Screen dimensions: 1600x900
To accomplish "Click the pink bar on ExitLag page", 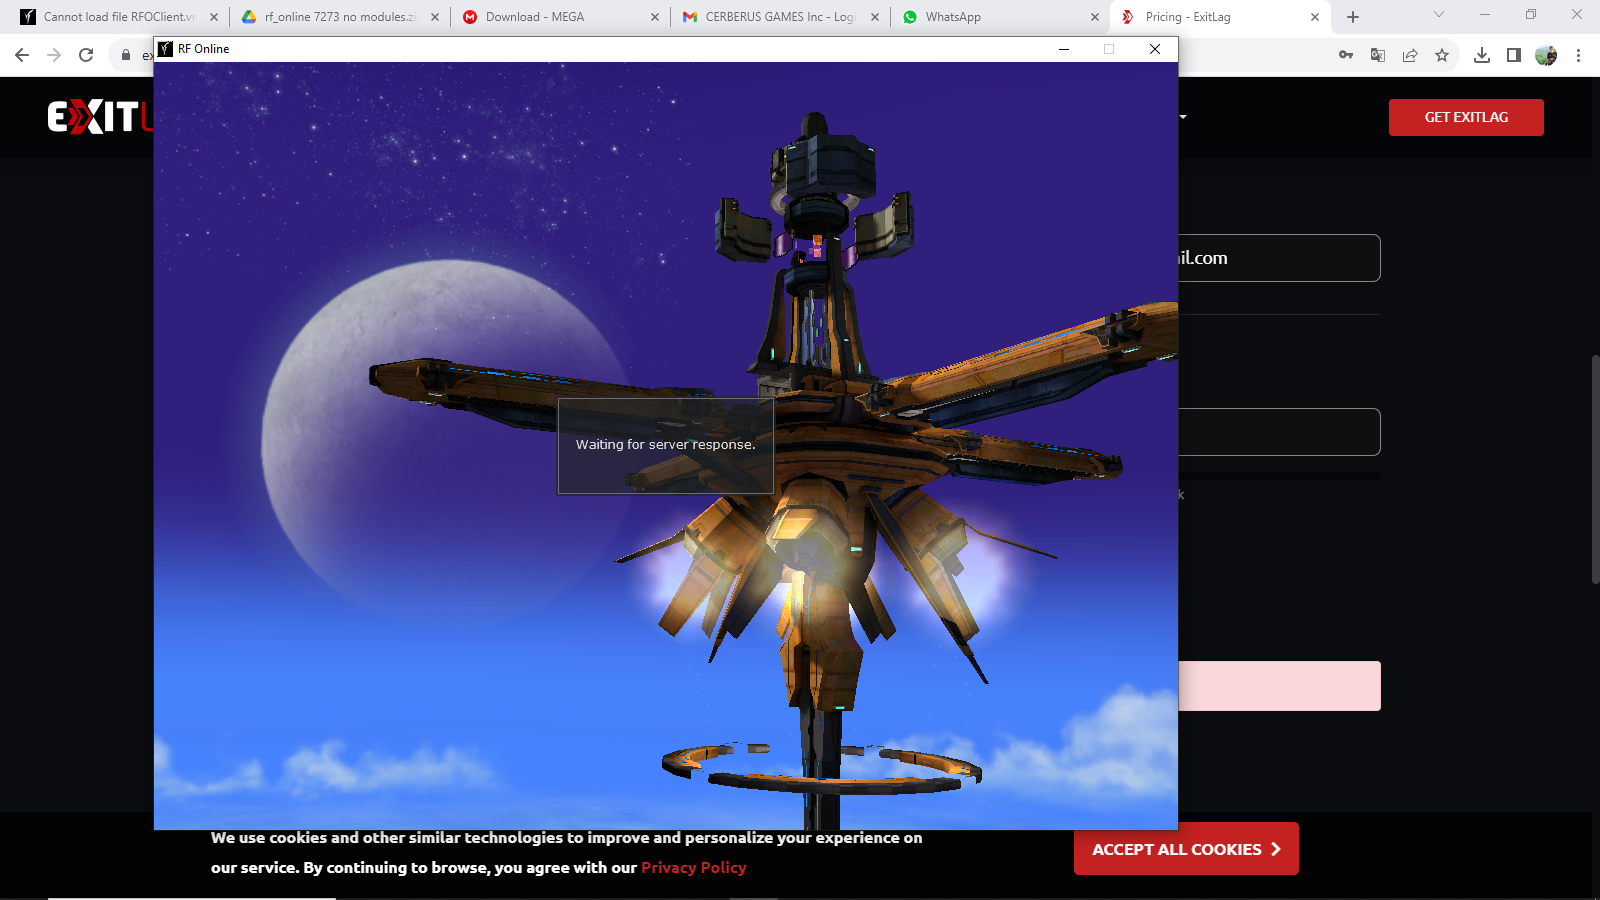I will pyautogui.click(x=1279, y=686).
